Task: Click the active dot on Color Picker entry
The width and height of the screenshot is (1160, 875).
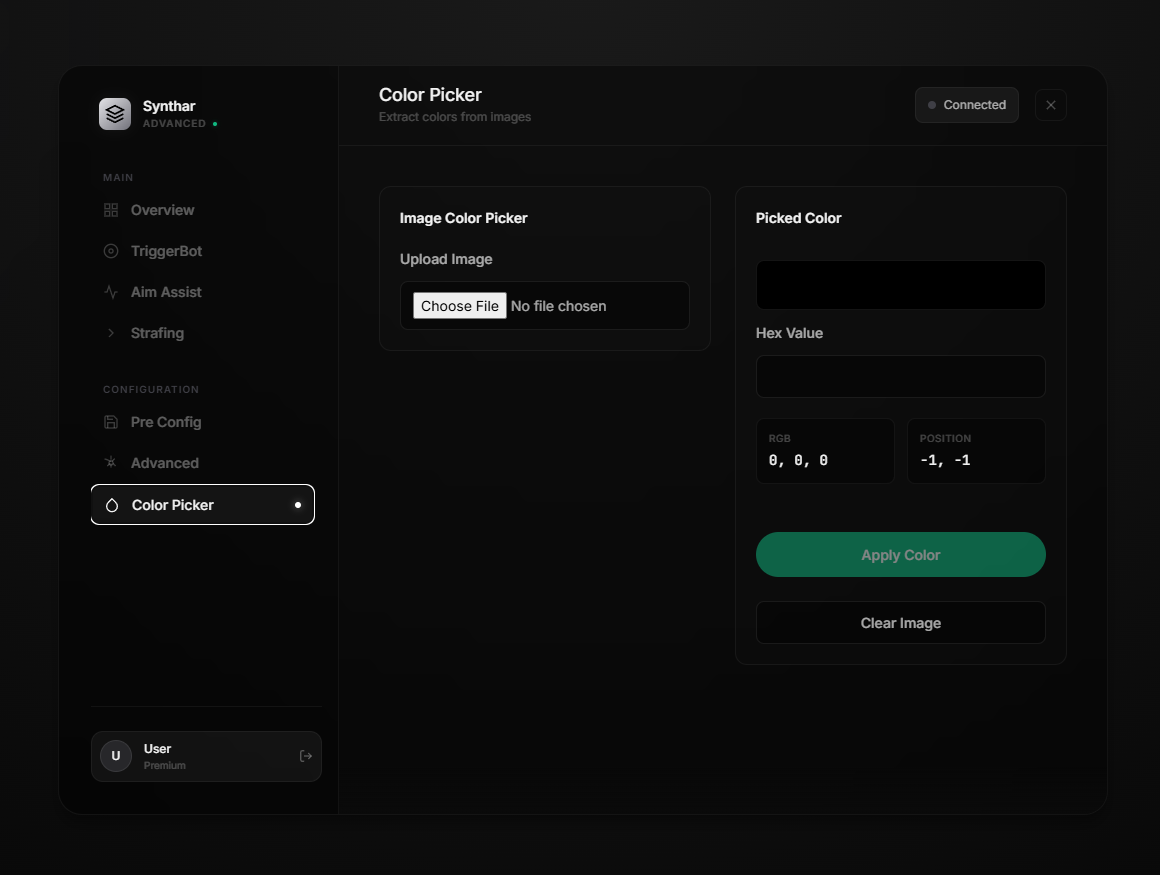Action: [297, 505]
